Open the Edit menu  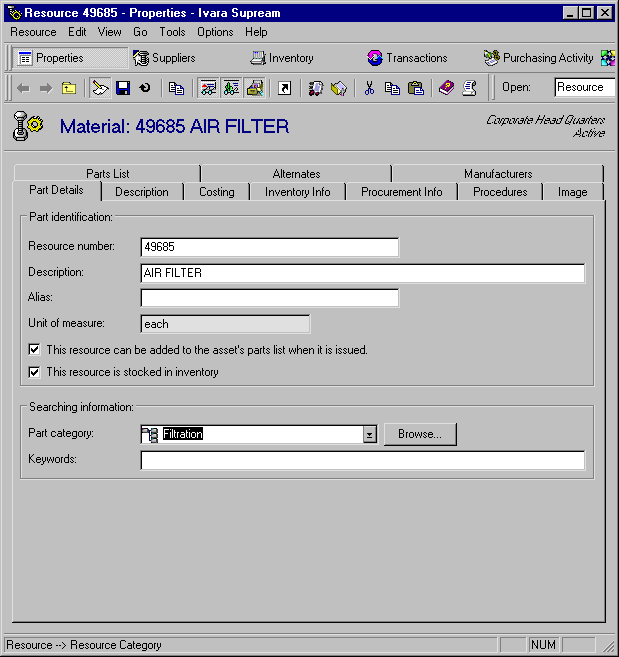(x=77, y=32)
